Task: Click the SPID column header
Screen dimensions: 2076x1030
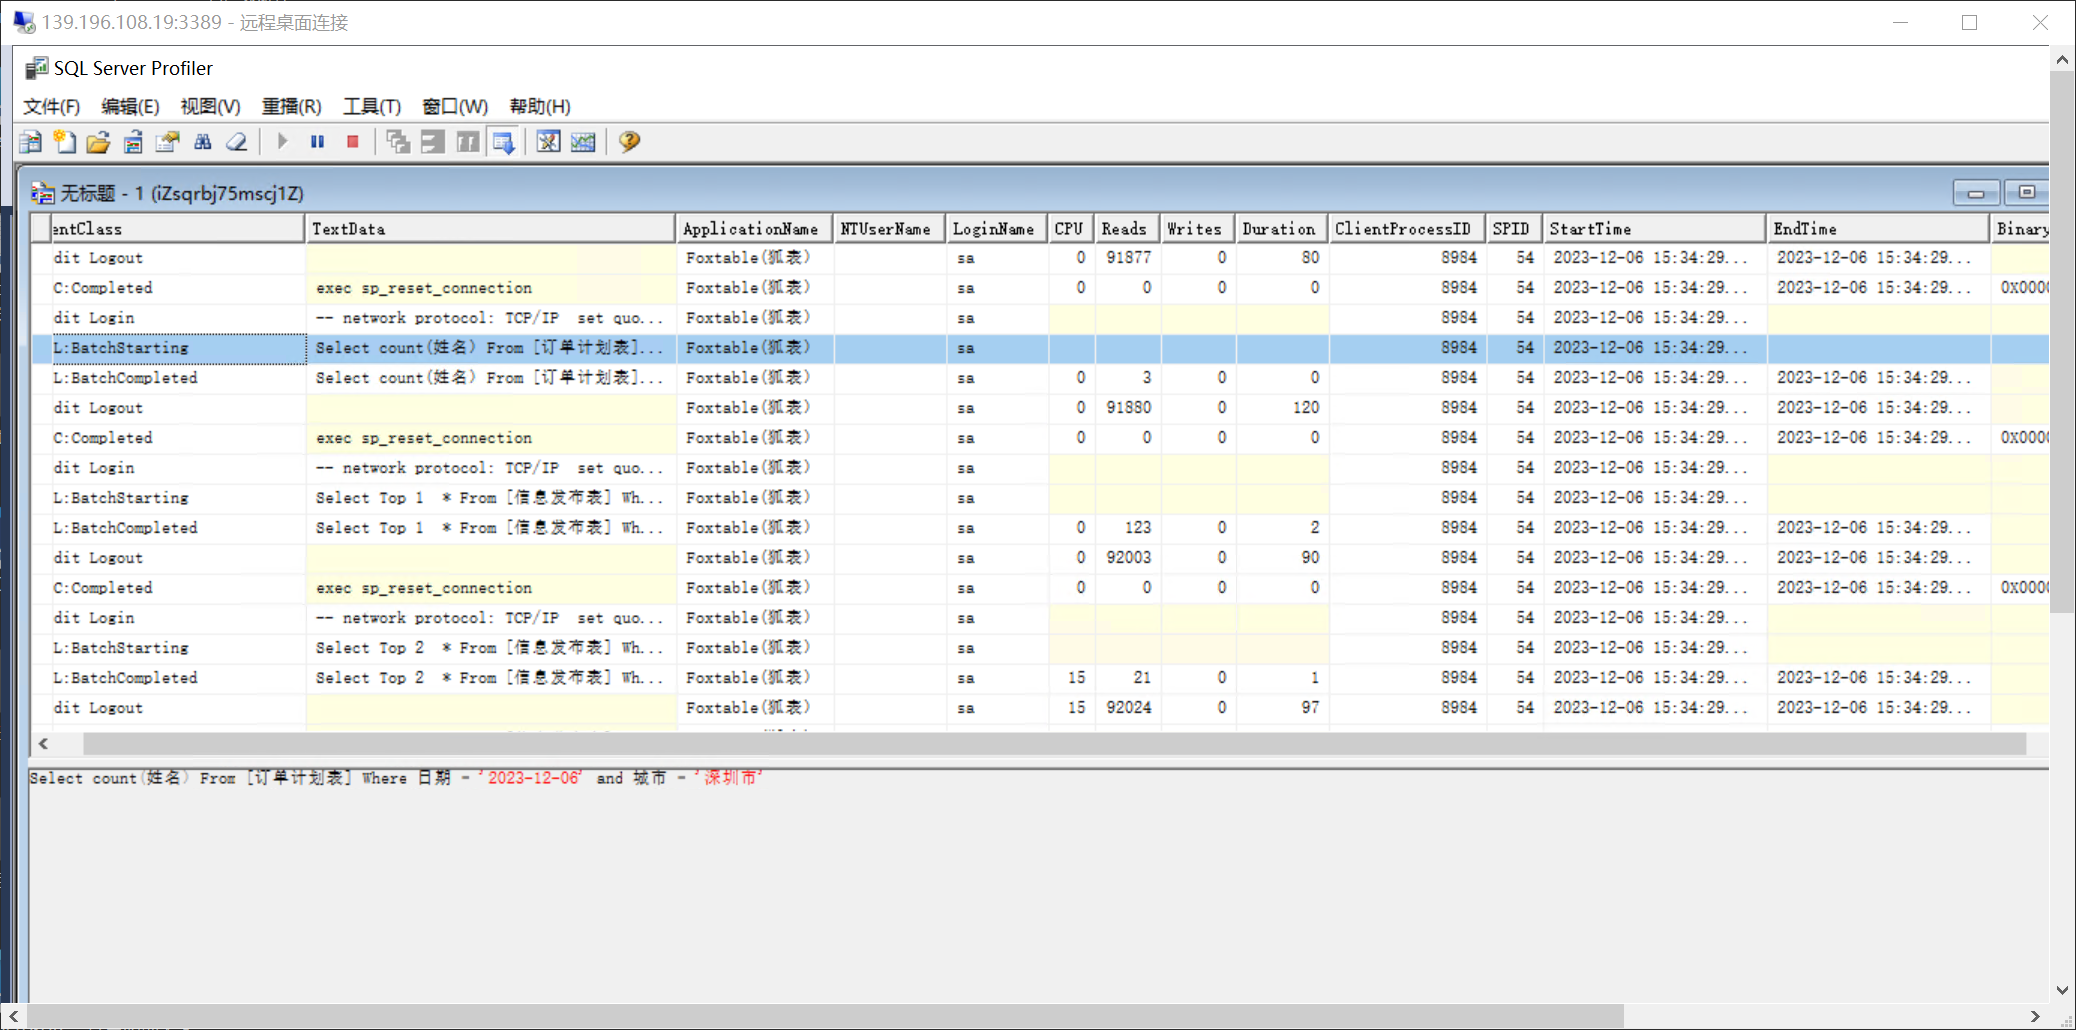Action: point(1514,229)
